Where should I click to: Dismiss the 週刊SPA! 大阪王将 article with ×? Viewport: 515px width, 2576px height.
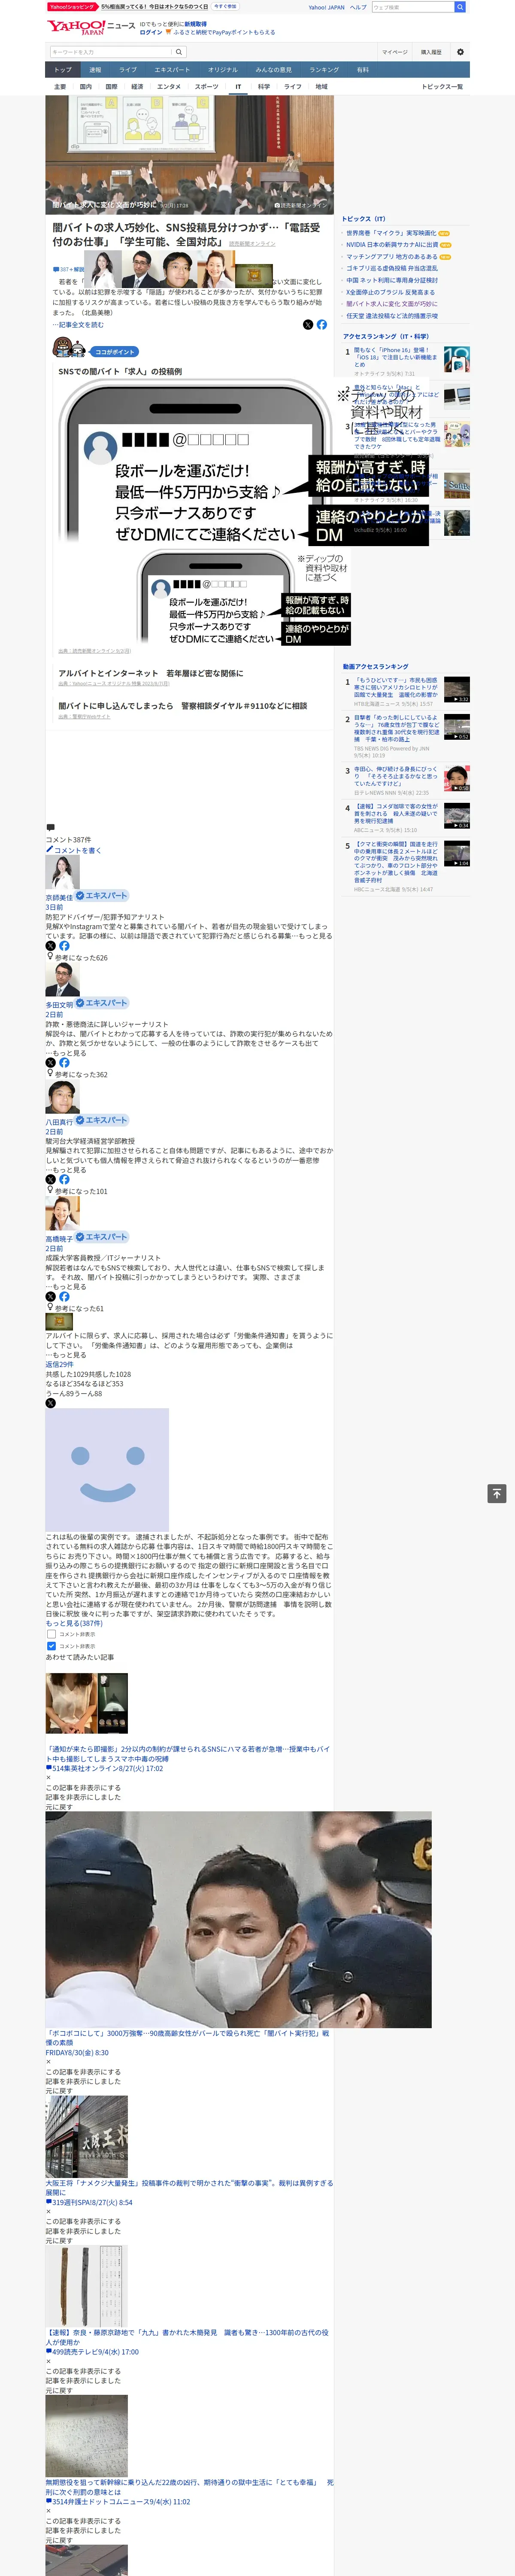point(48,2212)
